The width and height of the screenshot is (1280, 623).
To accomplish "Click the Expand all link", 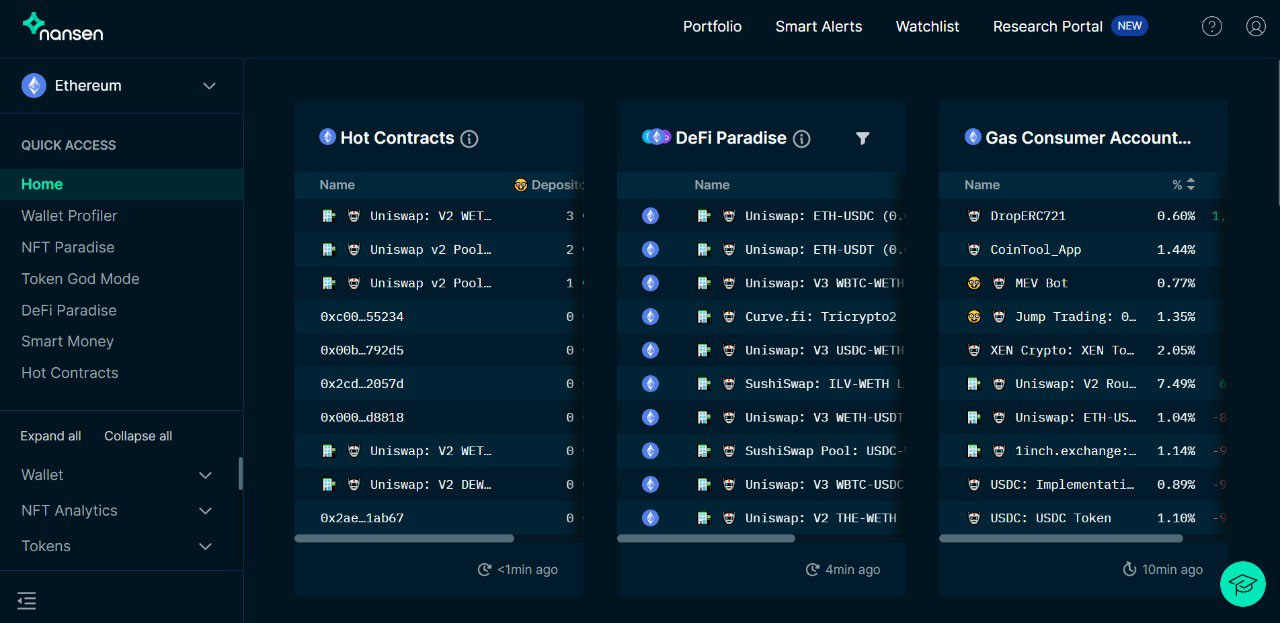I will tap(51, 436).
